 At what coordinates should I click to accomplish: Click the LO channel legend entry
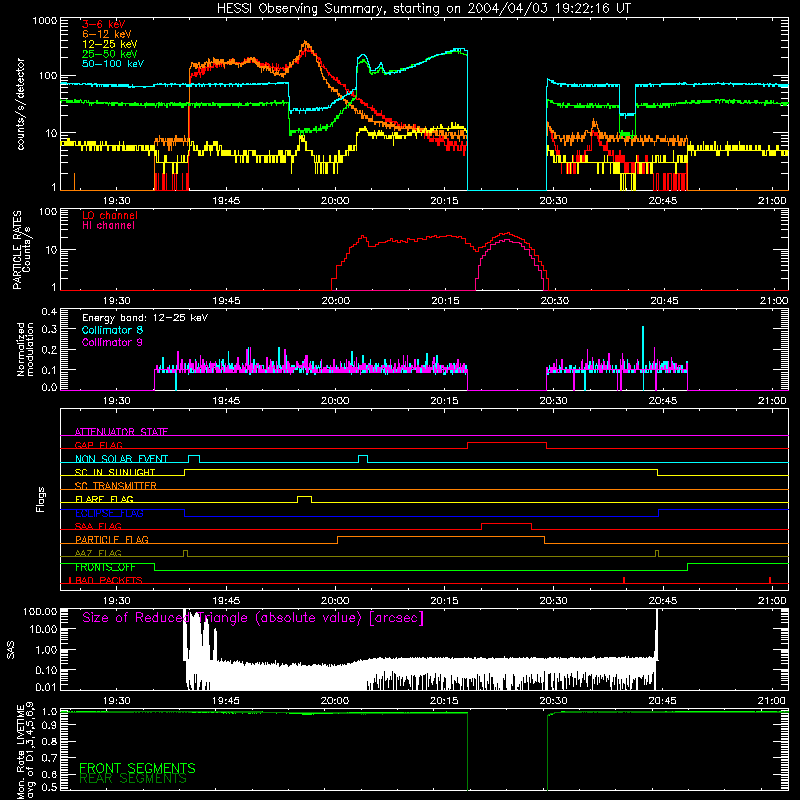click(110, 215)
